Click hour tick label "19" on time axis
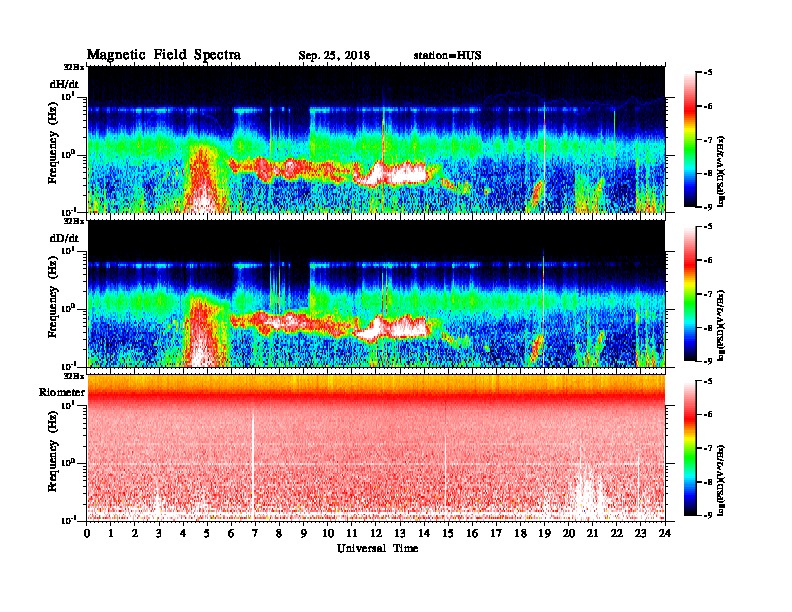The width and height of the screenshot is (792, 612). click(544, 533)
